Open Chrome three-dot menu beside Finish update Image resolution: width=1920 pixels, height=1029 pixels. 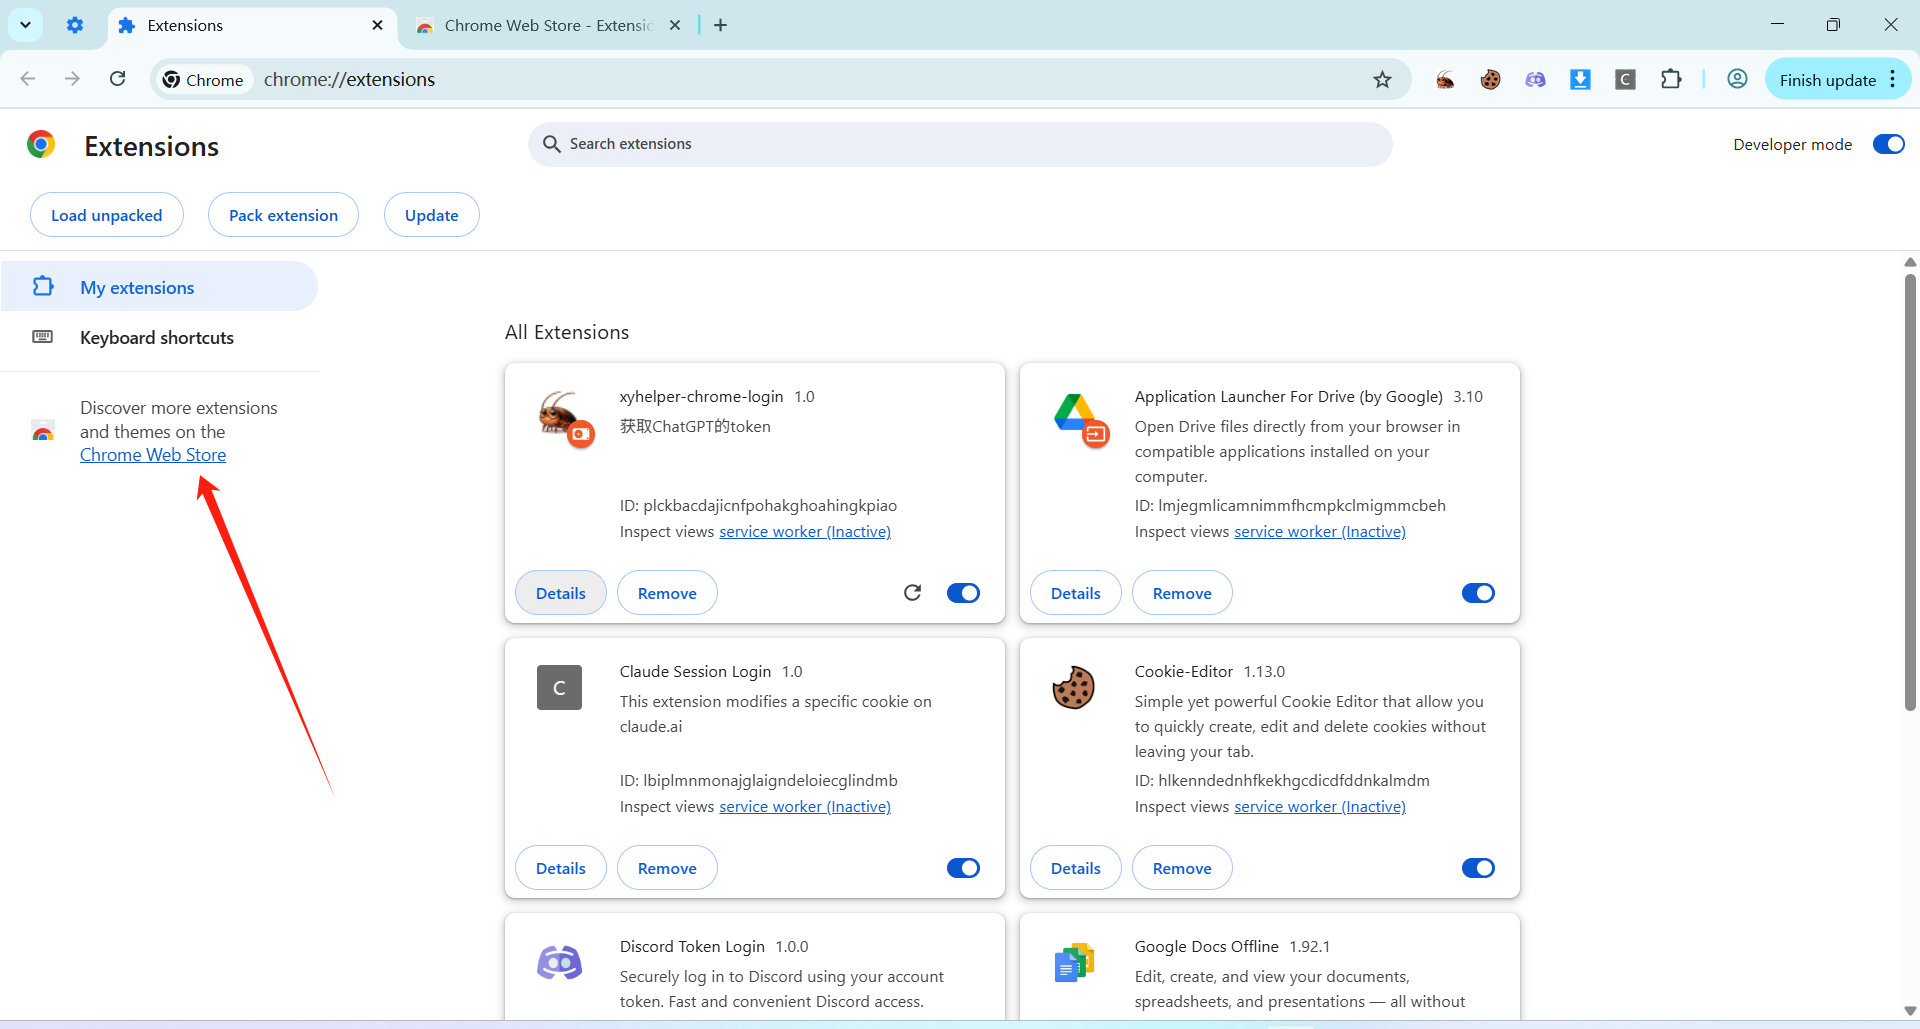[x=1893, y=80]
